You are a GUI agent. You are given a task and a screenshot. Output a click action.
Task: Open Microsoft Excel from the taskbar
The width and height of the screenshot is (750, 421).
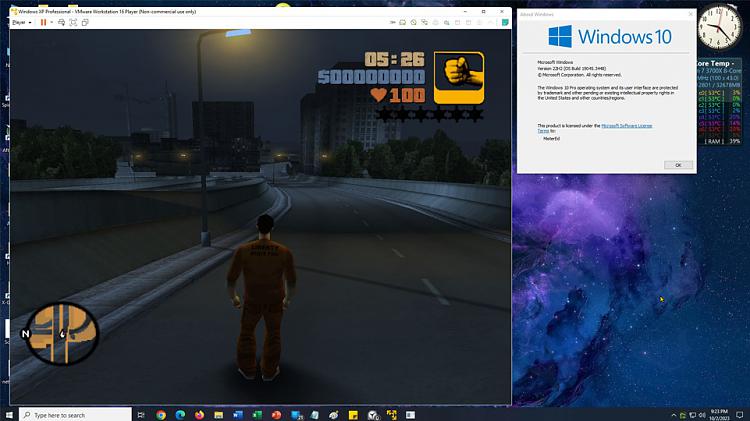pos(257,415)
